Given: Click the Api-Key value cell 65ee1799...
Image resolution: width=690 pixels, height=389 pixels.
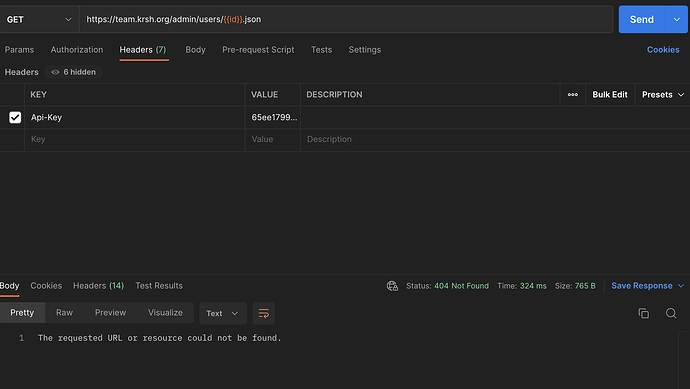Looking at the screenshot, I should pos(273,117).
